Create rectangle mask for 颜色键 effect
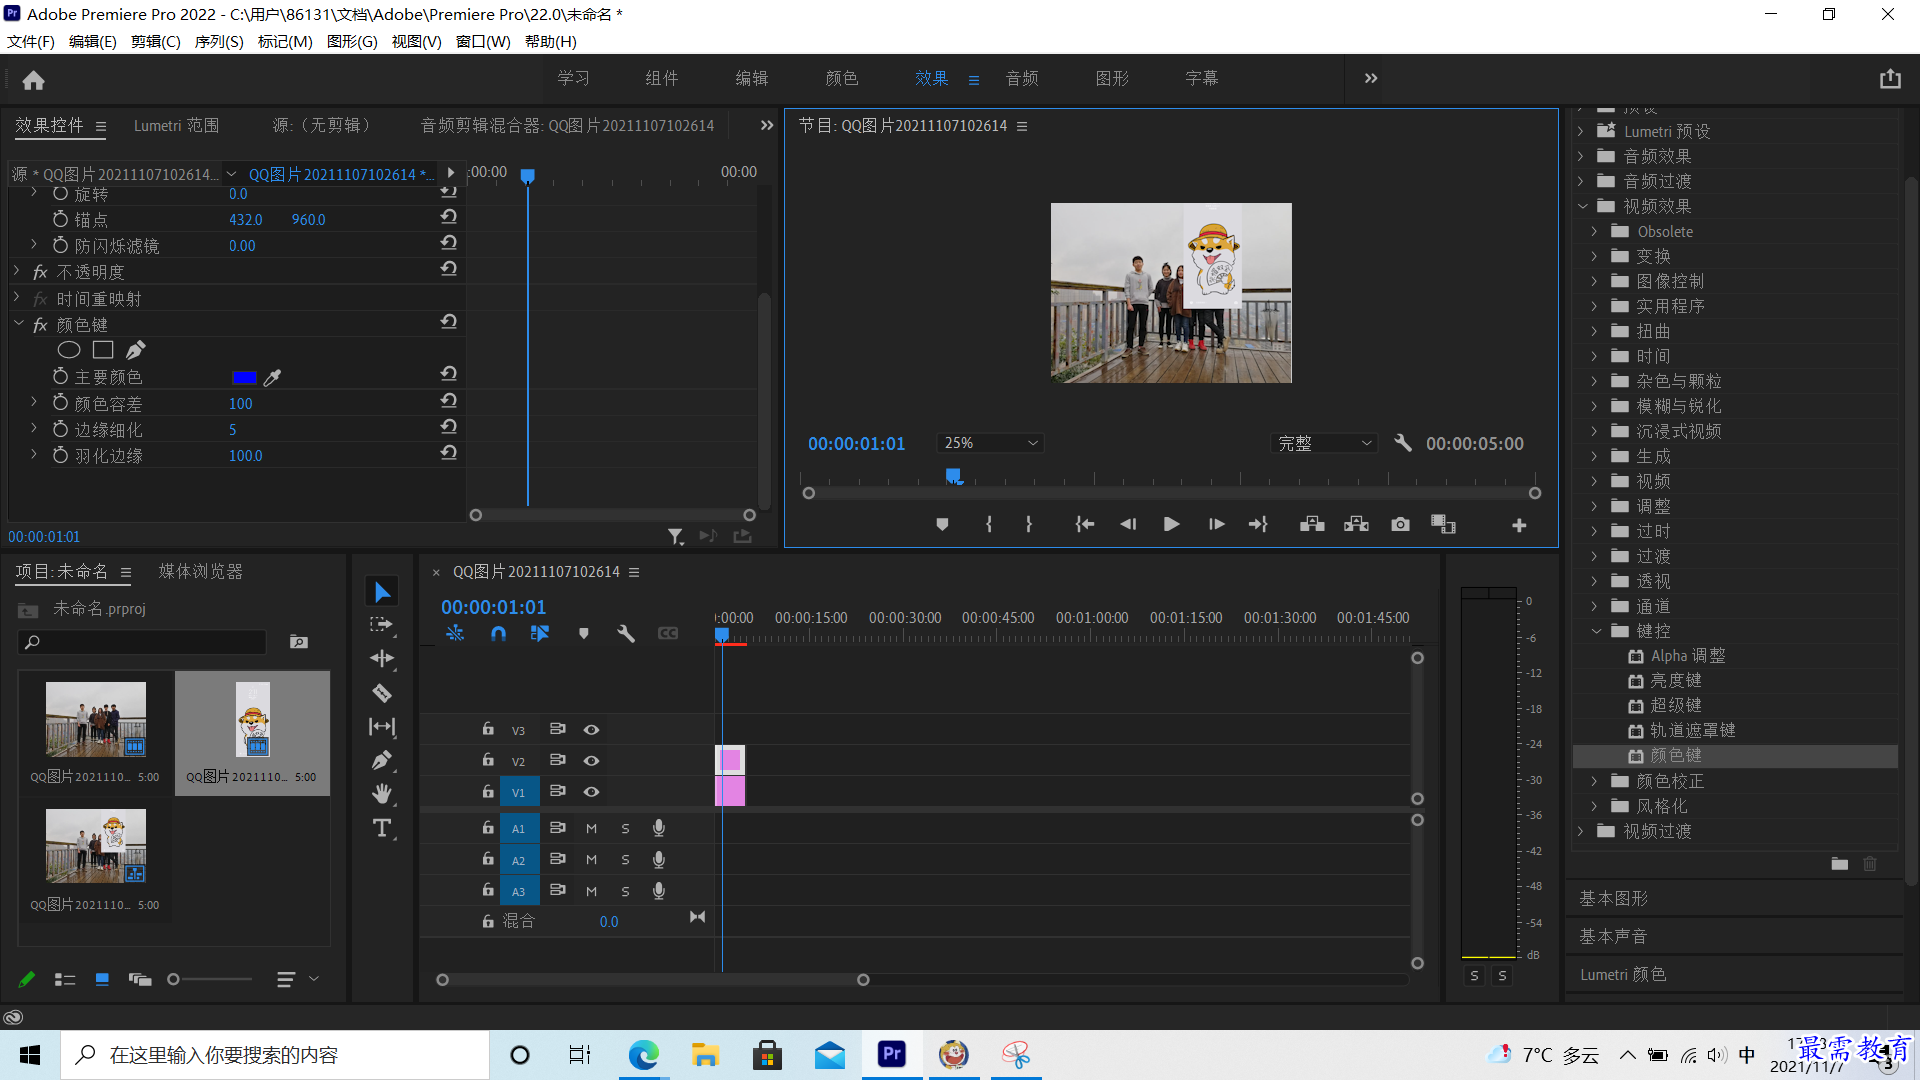1920x1080 pixels. coord(103,350)
